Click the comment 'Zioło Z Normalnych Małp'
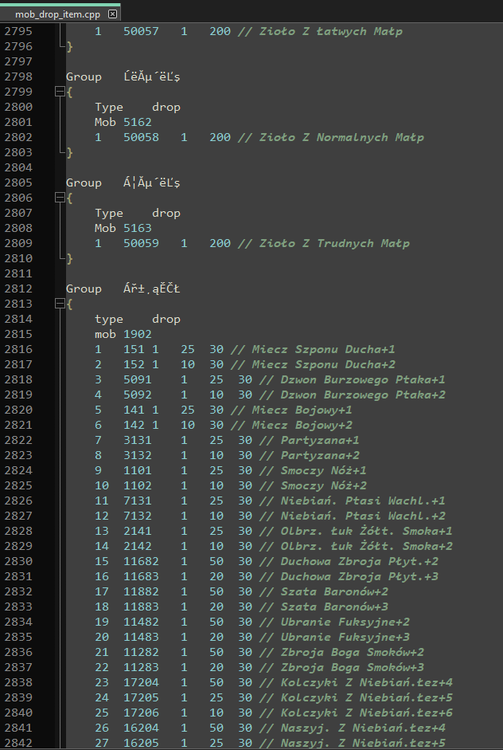This screenshot has width=503, height=750. point(341,138)
